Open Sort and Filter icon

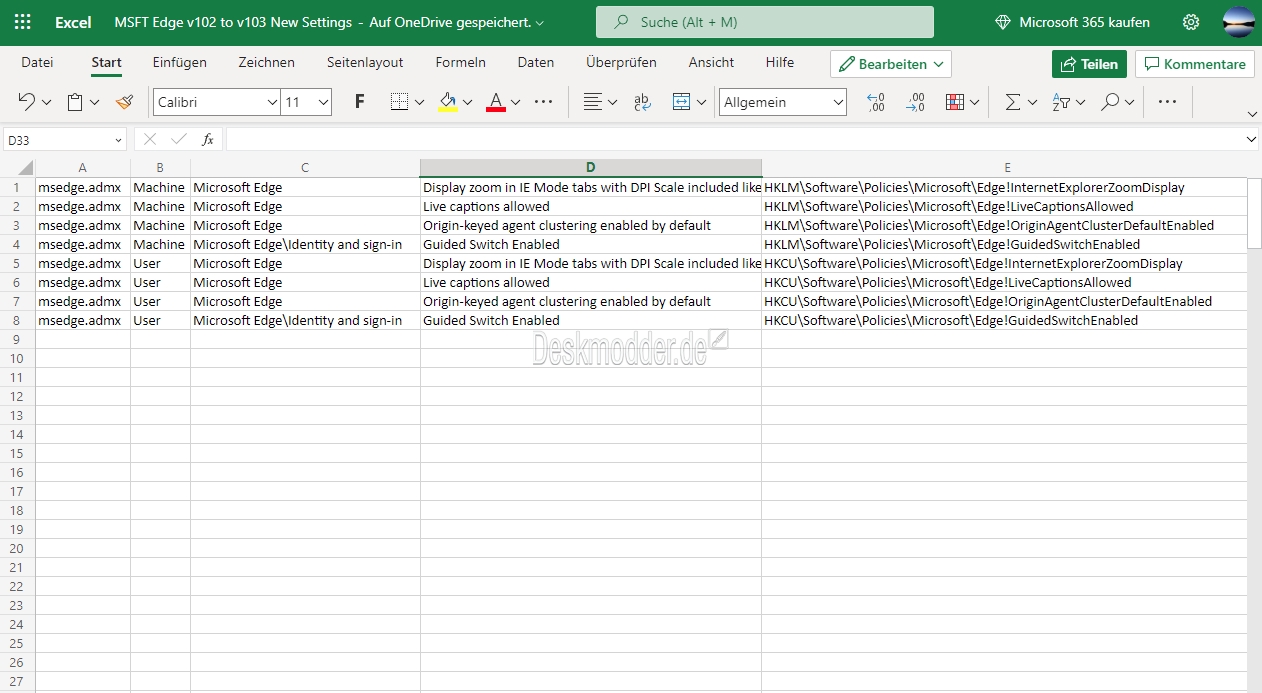[x=1062, y=102]
